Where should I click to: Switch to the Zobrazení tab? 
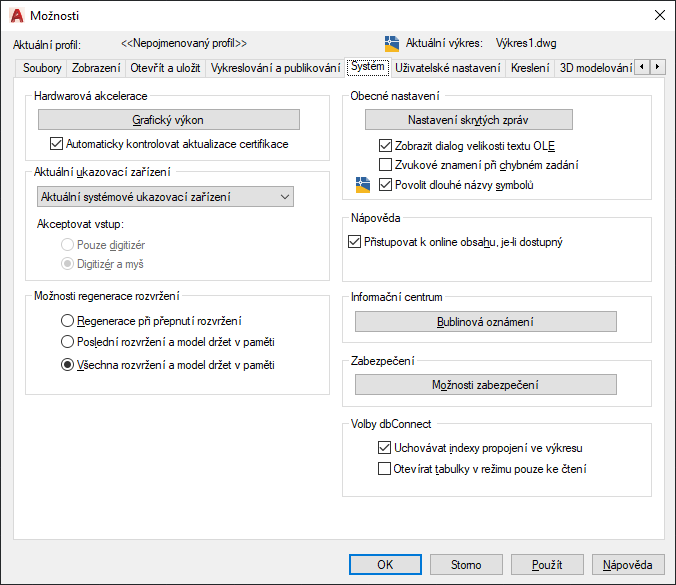coord(96,68)
